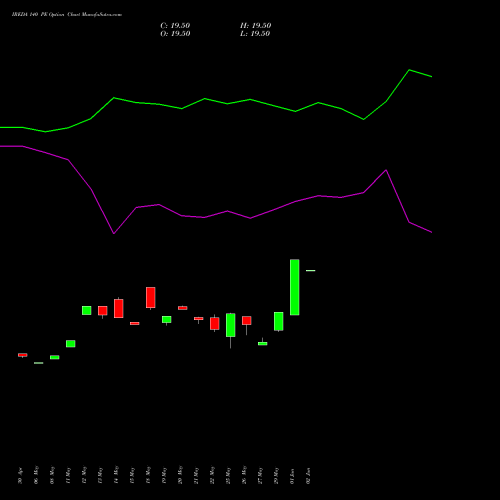Click the purple line's peak before its final drop

[x=386, y=170]
